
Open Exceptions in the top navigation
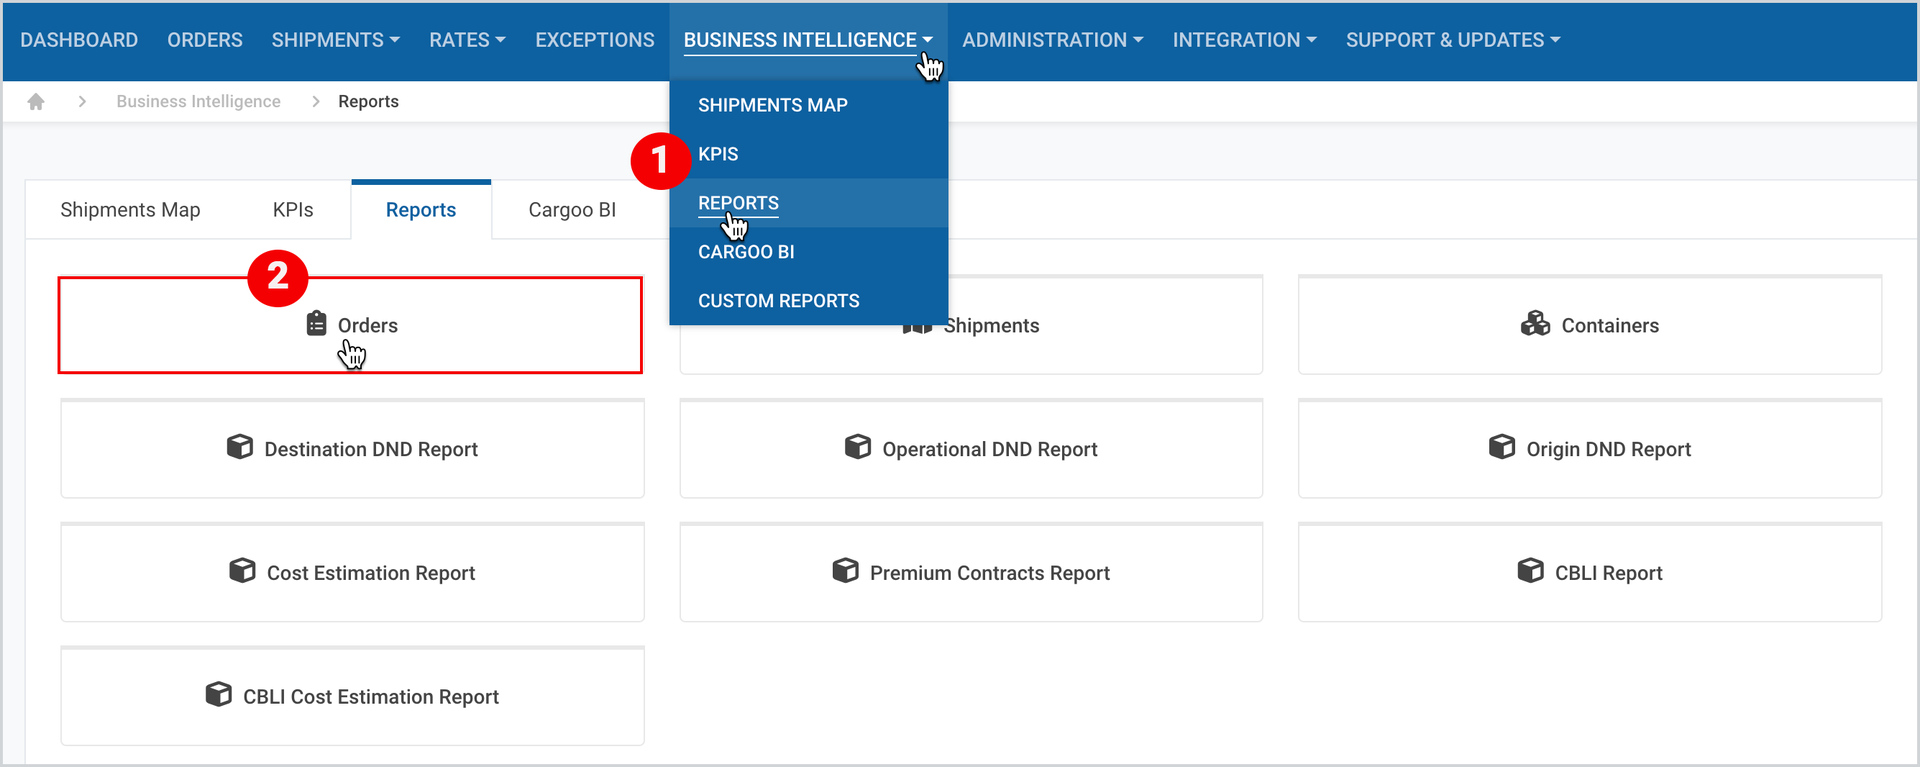tap(595, 40)
